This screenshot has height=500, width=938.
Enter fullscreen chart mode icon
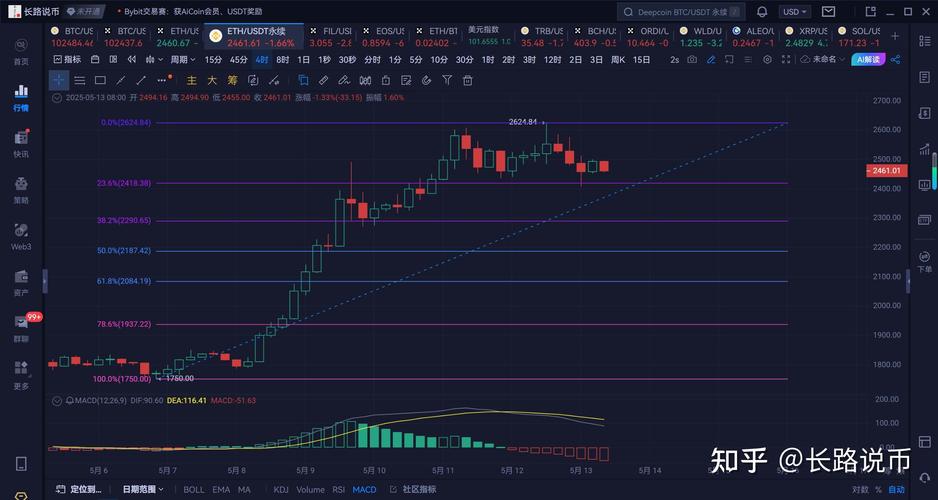click(x=786, y=59)
